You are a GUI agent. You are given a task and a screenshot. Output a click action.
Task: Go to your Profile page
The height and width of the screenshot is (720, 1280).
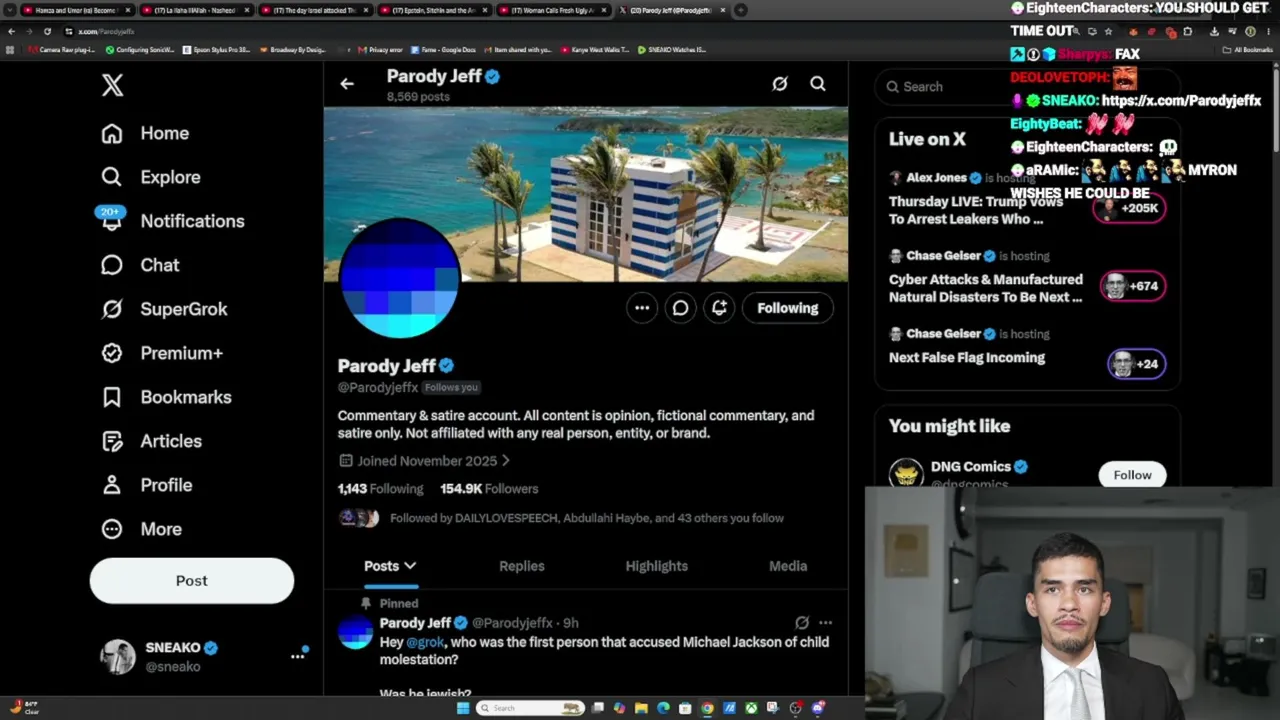[146, 485]
